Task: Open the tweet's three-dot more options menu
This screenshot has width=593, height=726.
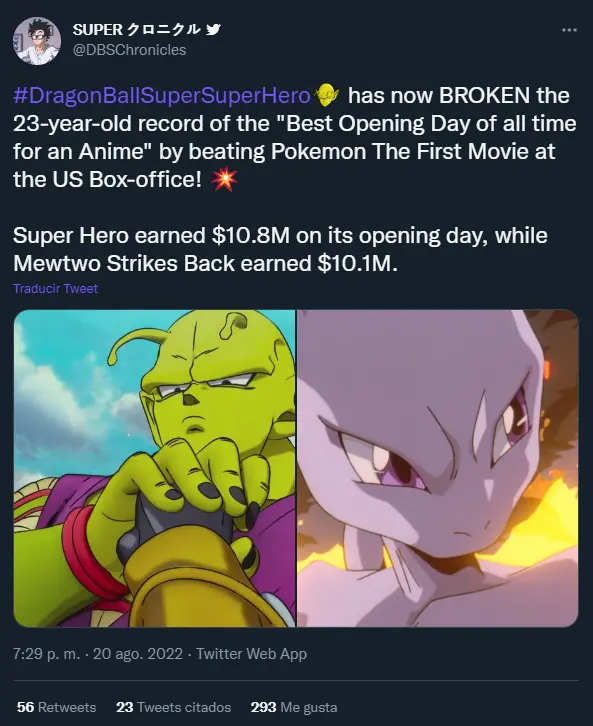Action: [x=569, y=30]
